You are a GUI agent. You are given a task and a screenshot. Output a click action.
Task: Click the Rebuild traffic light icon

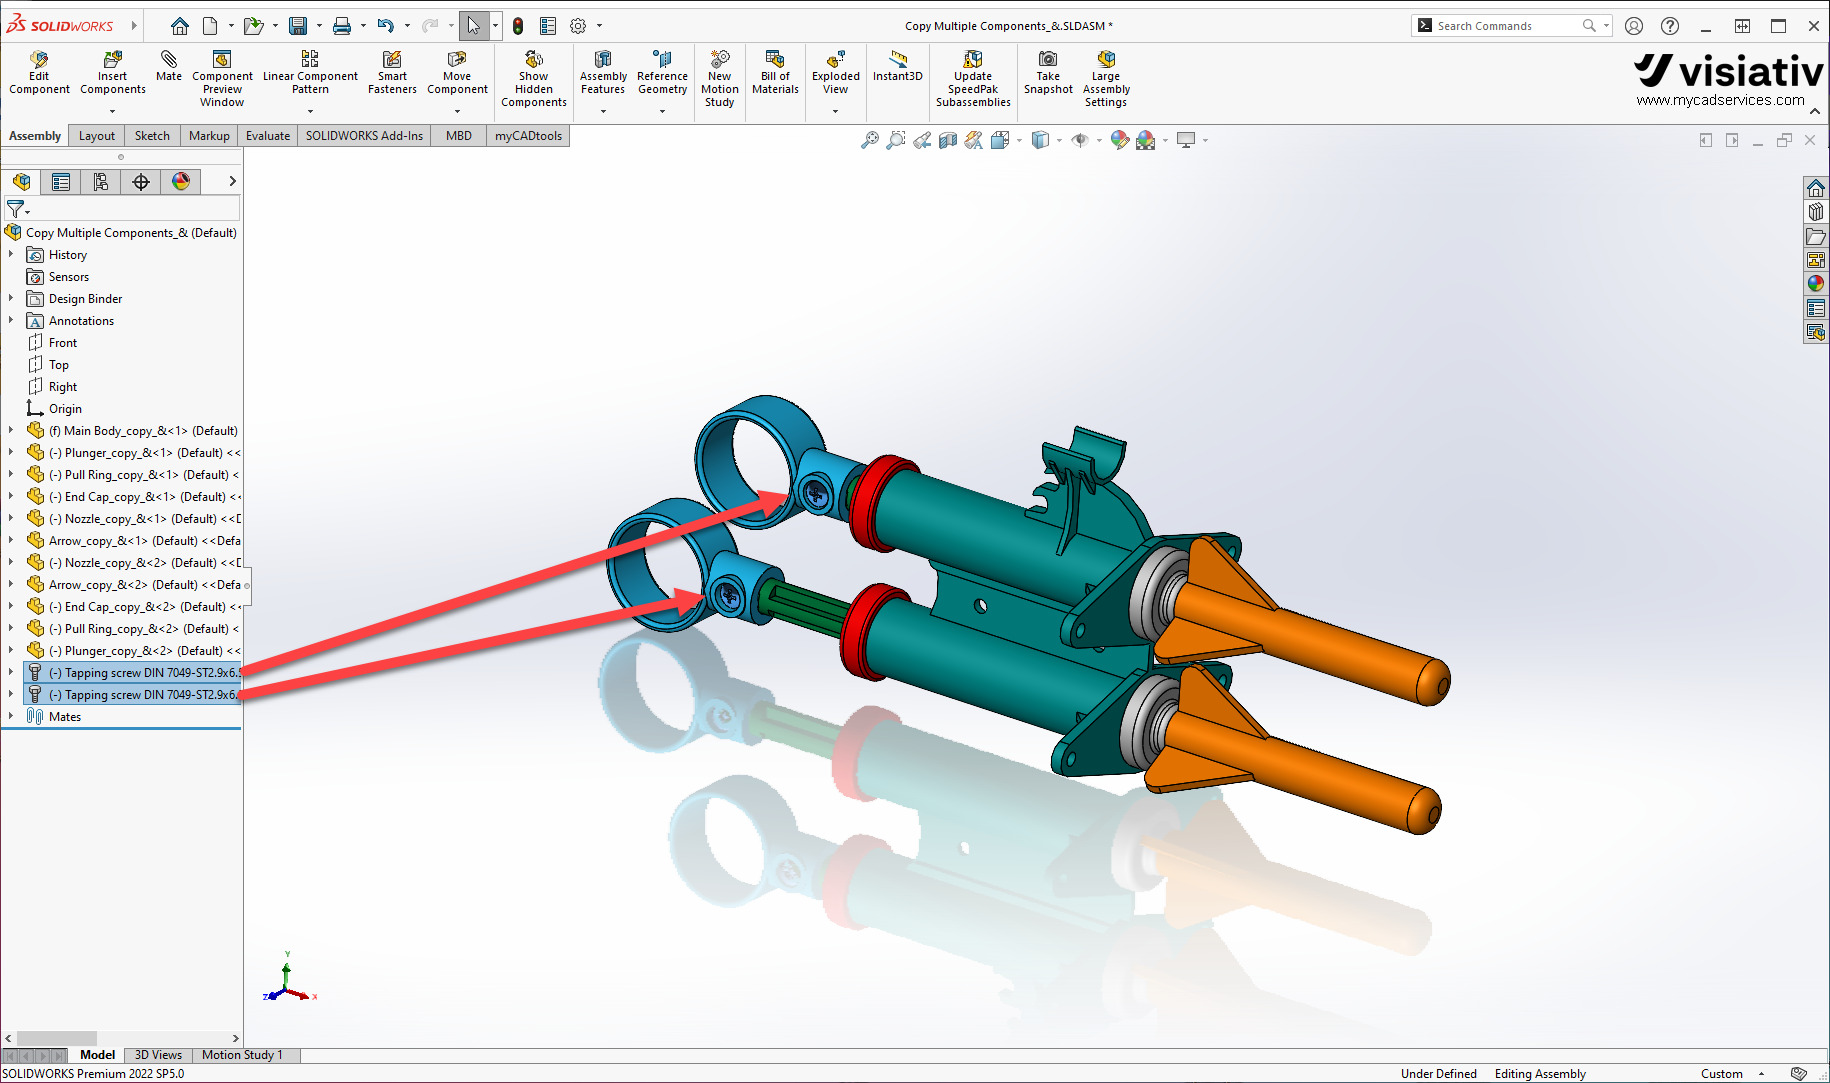(x=518, y=26)
